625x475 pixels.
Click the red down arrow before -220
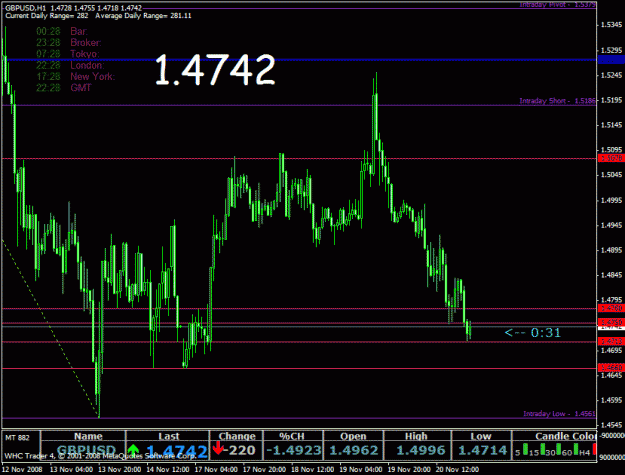(218, 448)
